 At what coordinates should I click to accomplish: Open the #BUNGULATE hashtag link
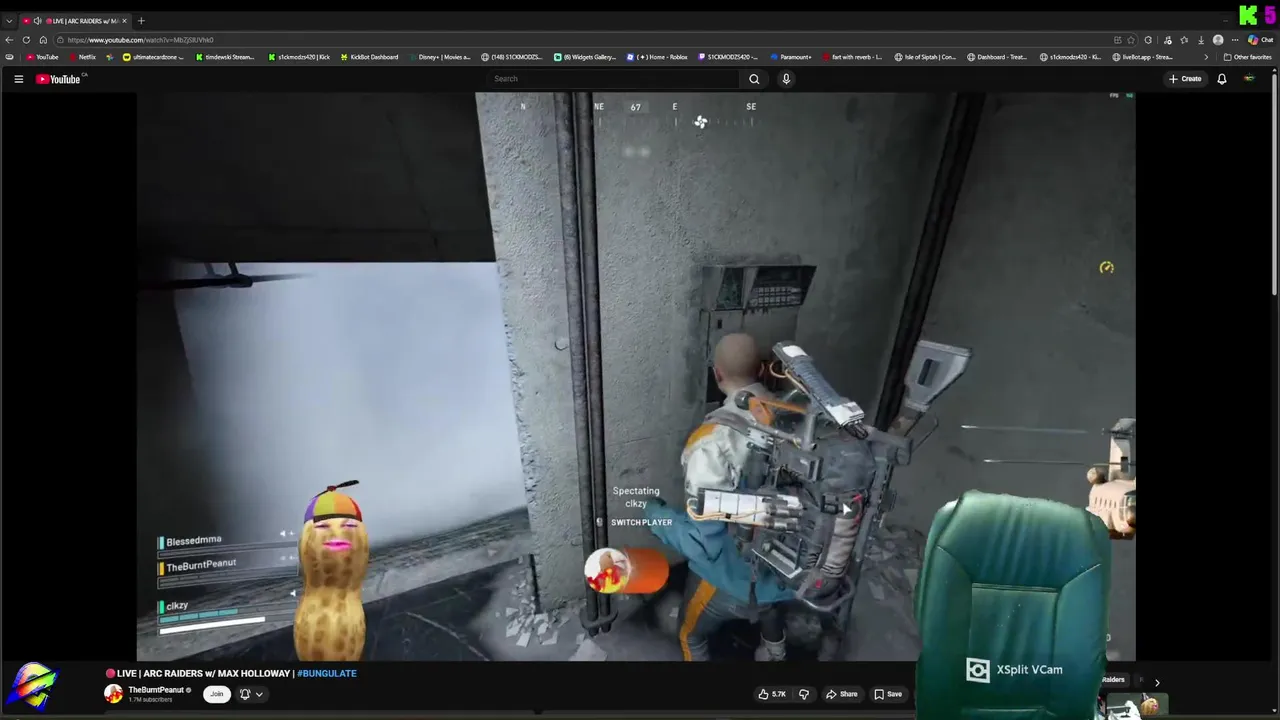(x=327, y=673)
